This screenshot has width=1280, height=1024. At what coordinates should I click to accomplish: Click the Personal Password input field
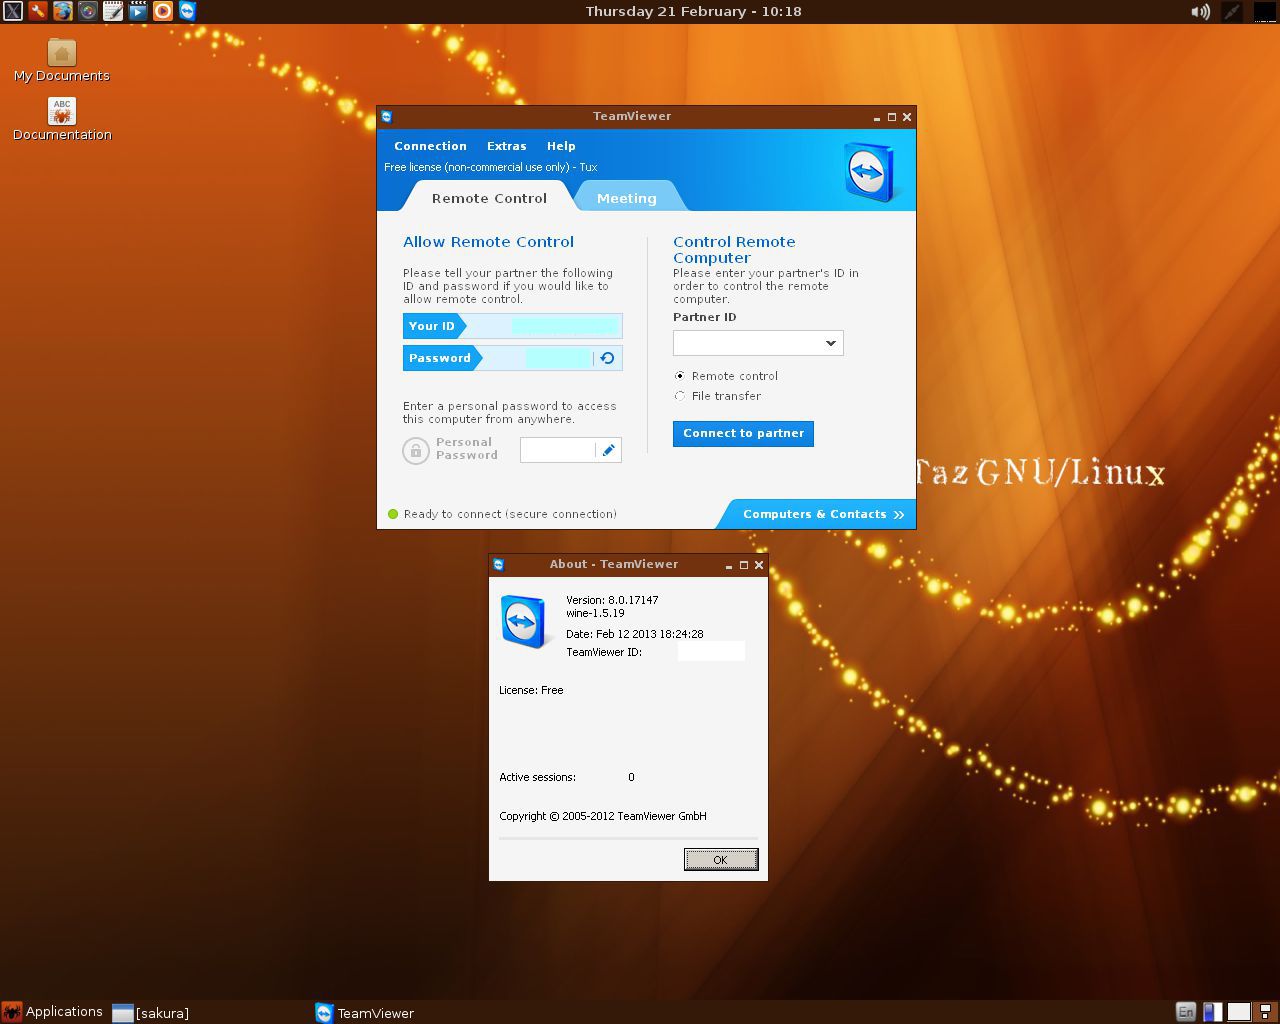[x=558, y=450]
